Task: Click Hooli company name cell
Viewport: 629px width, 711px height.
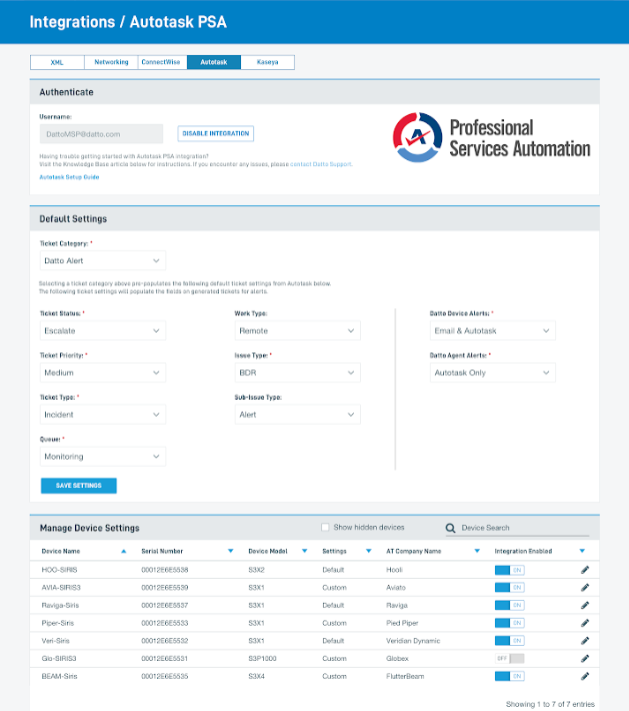Action: [394, 570]
